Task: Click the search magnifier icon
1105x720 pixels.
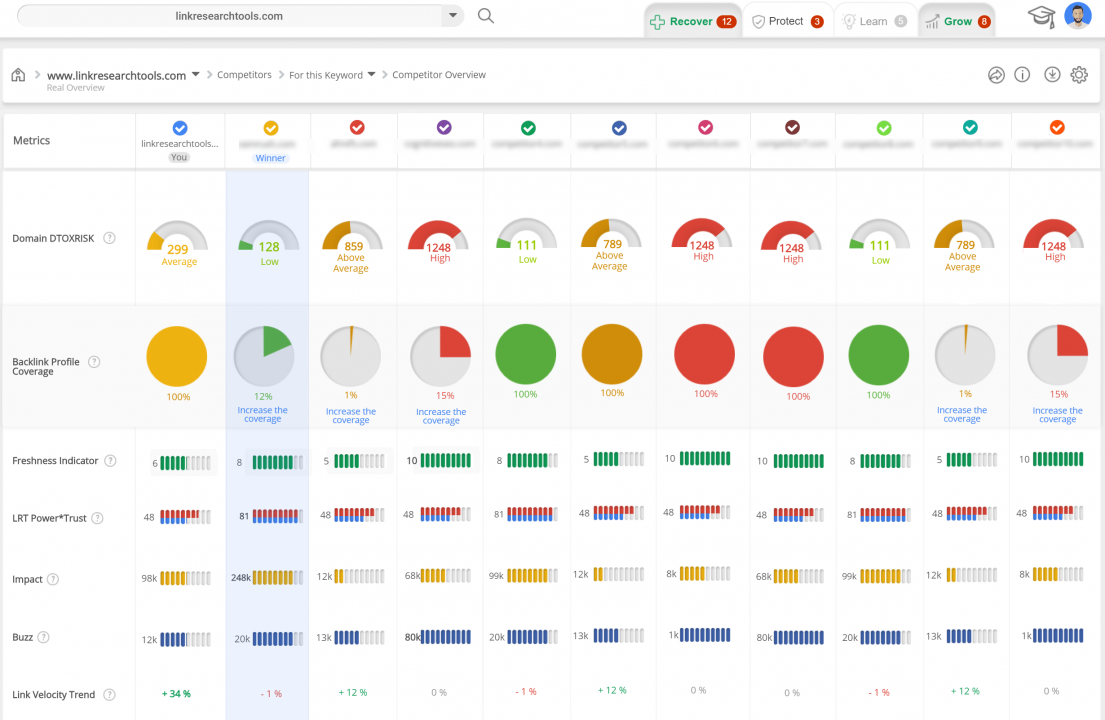Action: click(486, 15)
